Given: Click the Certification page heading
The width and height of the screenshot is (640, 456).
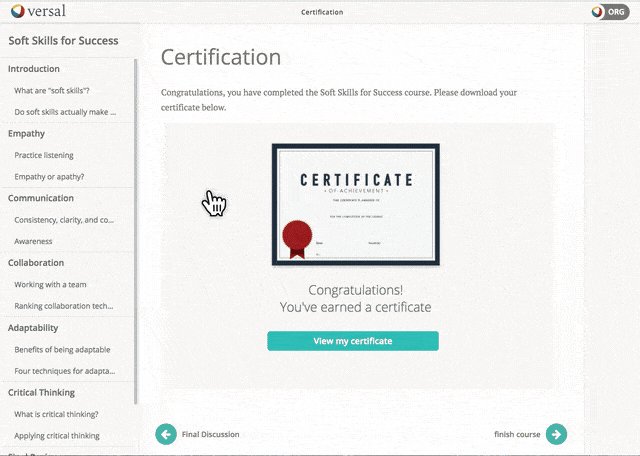Looking at the screenshot, I should coord(221,57).
